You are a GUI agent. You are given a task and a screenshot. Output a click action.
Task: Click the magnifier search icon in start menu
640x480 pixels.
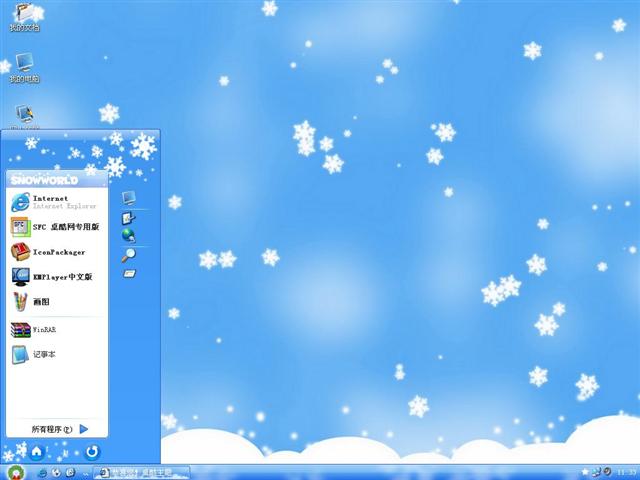click(x=129, y=255)
